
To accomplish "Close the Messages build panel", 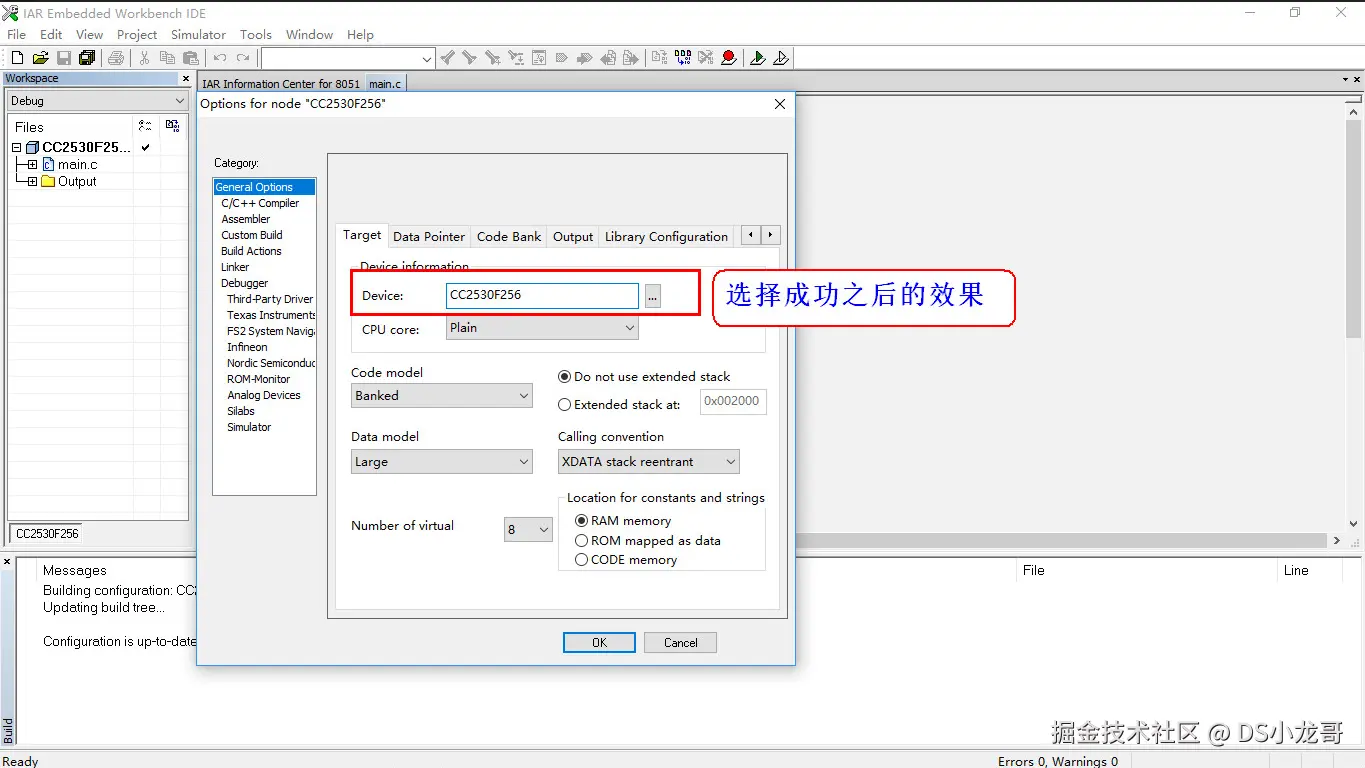I will tap(7, 562).
